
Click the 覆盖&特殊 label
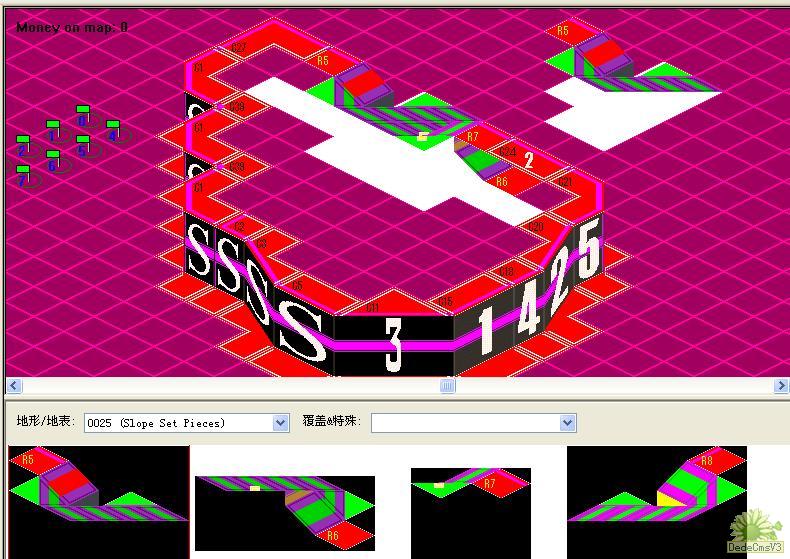pyautogui.click(x=332, y=421)
